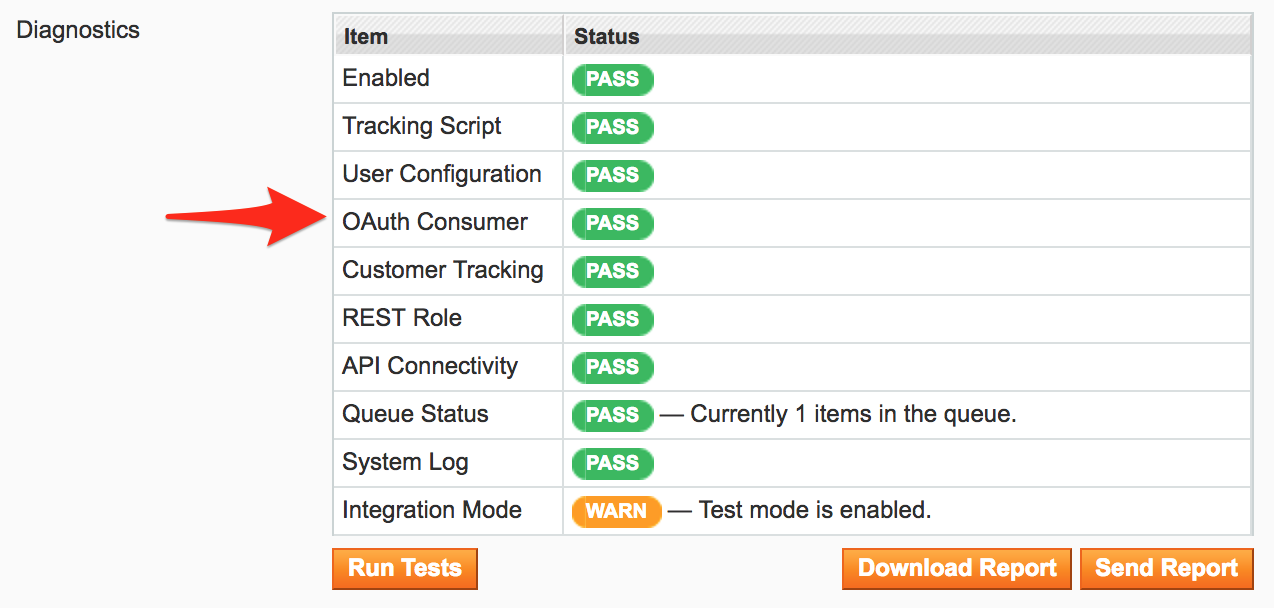Screen dimensions: 1274x608
Task: Click the Diagnostics section label
Action: 78,30
